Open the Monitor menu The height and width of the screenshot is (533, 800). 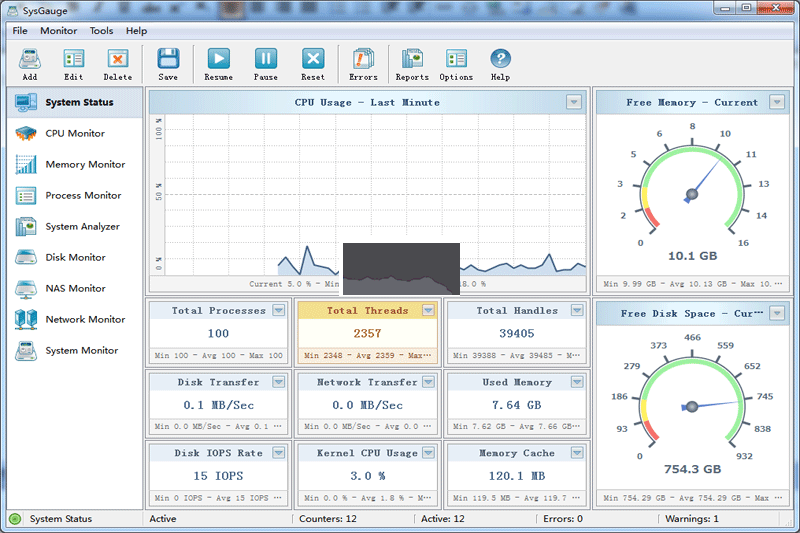pos(58,31)
